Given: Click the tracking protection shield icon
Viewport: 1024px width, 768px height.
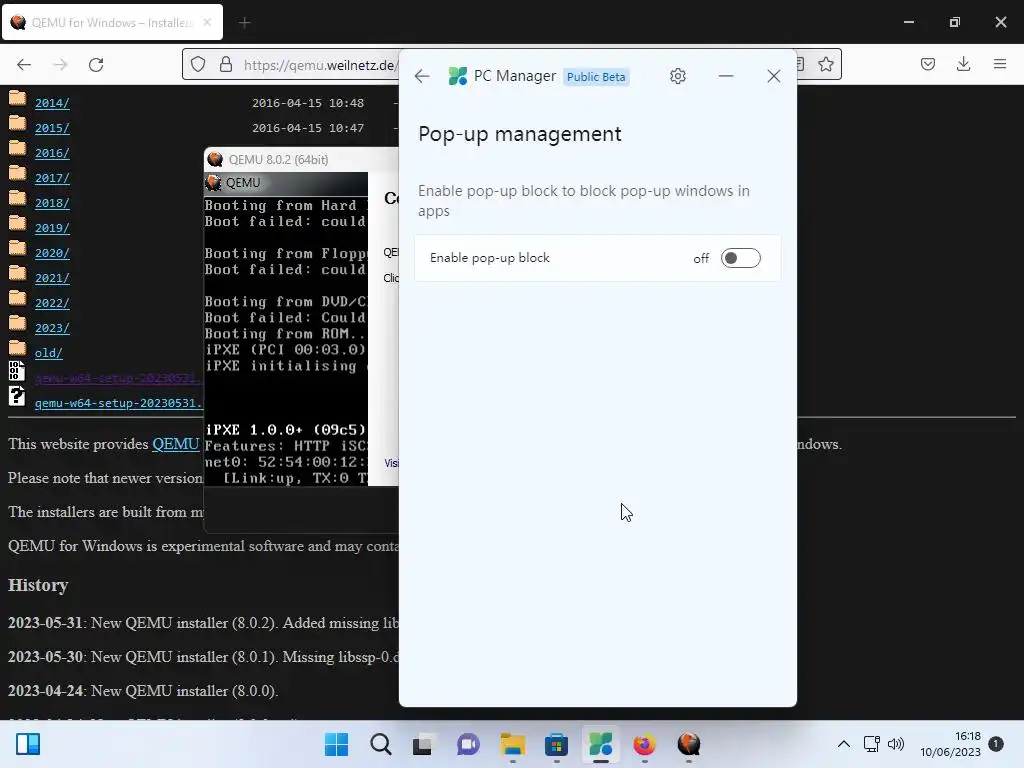Looking at the screenshot, I should coord(198,64).
